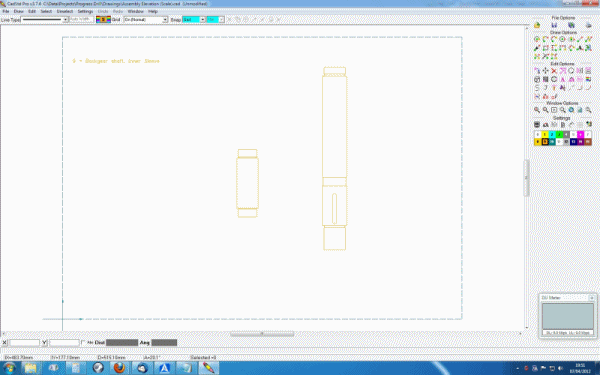Click the long shaft outline in the drawing
The height and width of the screenshot is (375, 600).
click(x=334, y=159)
